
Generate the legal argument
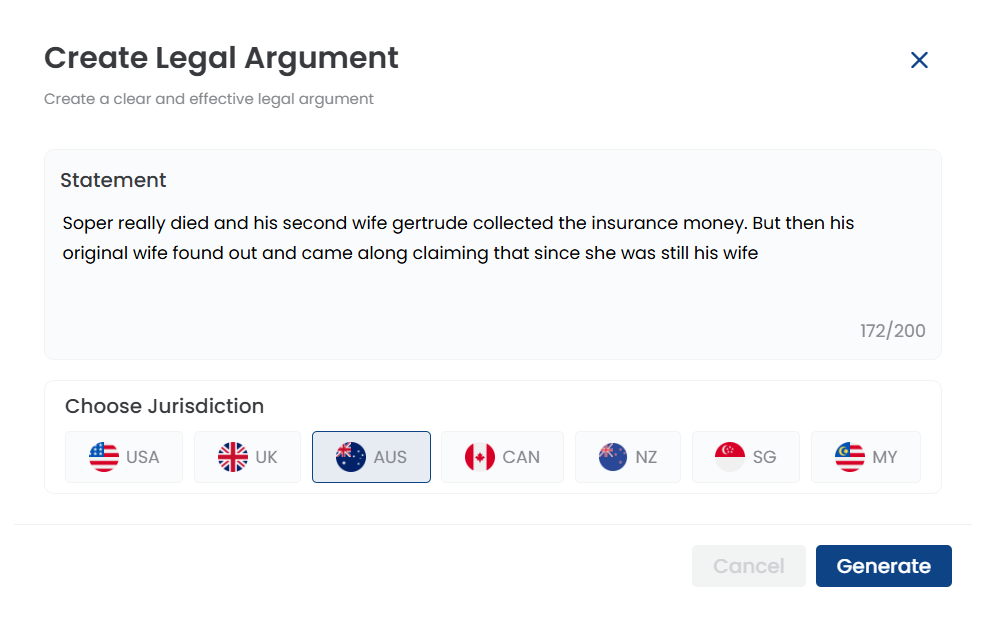884,566
